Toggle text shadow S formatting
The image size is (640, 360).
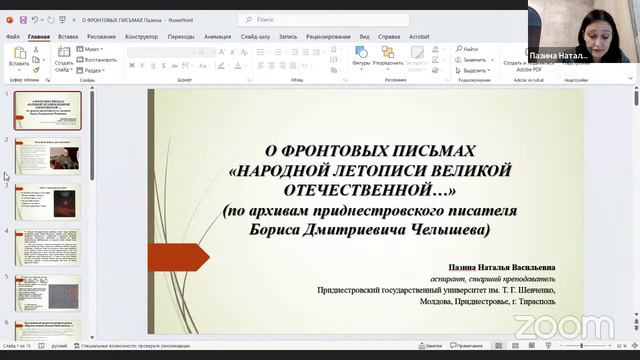click(x=163, y=66)
